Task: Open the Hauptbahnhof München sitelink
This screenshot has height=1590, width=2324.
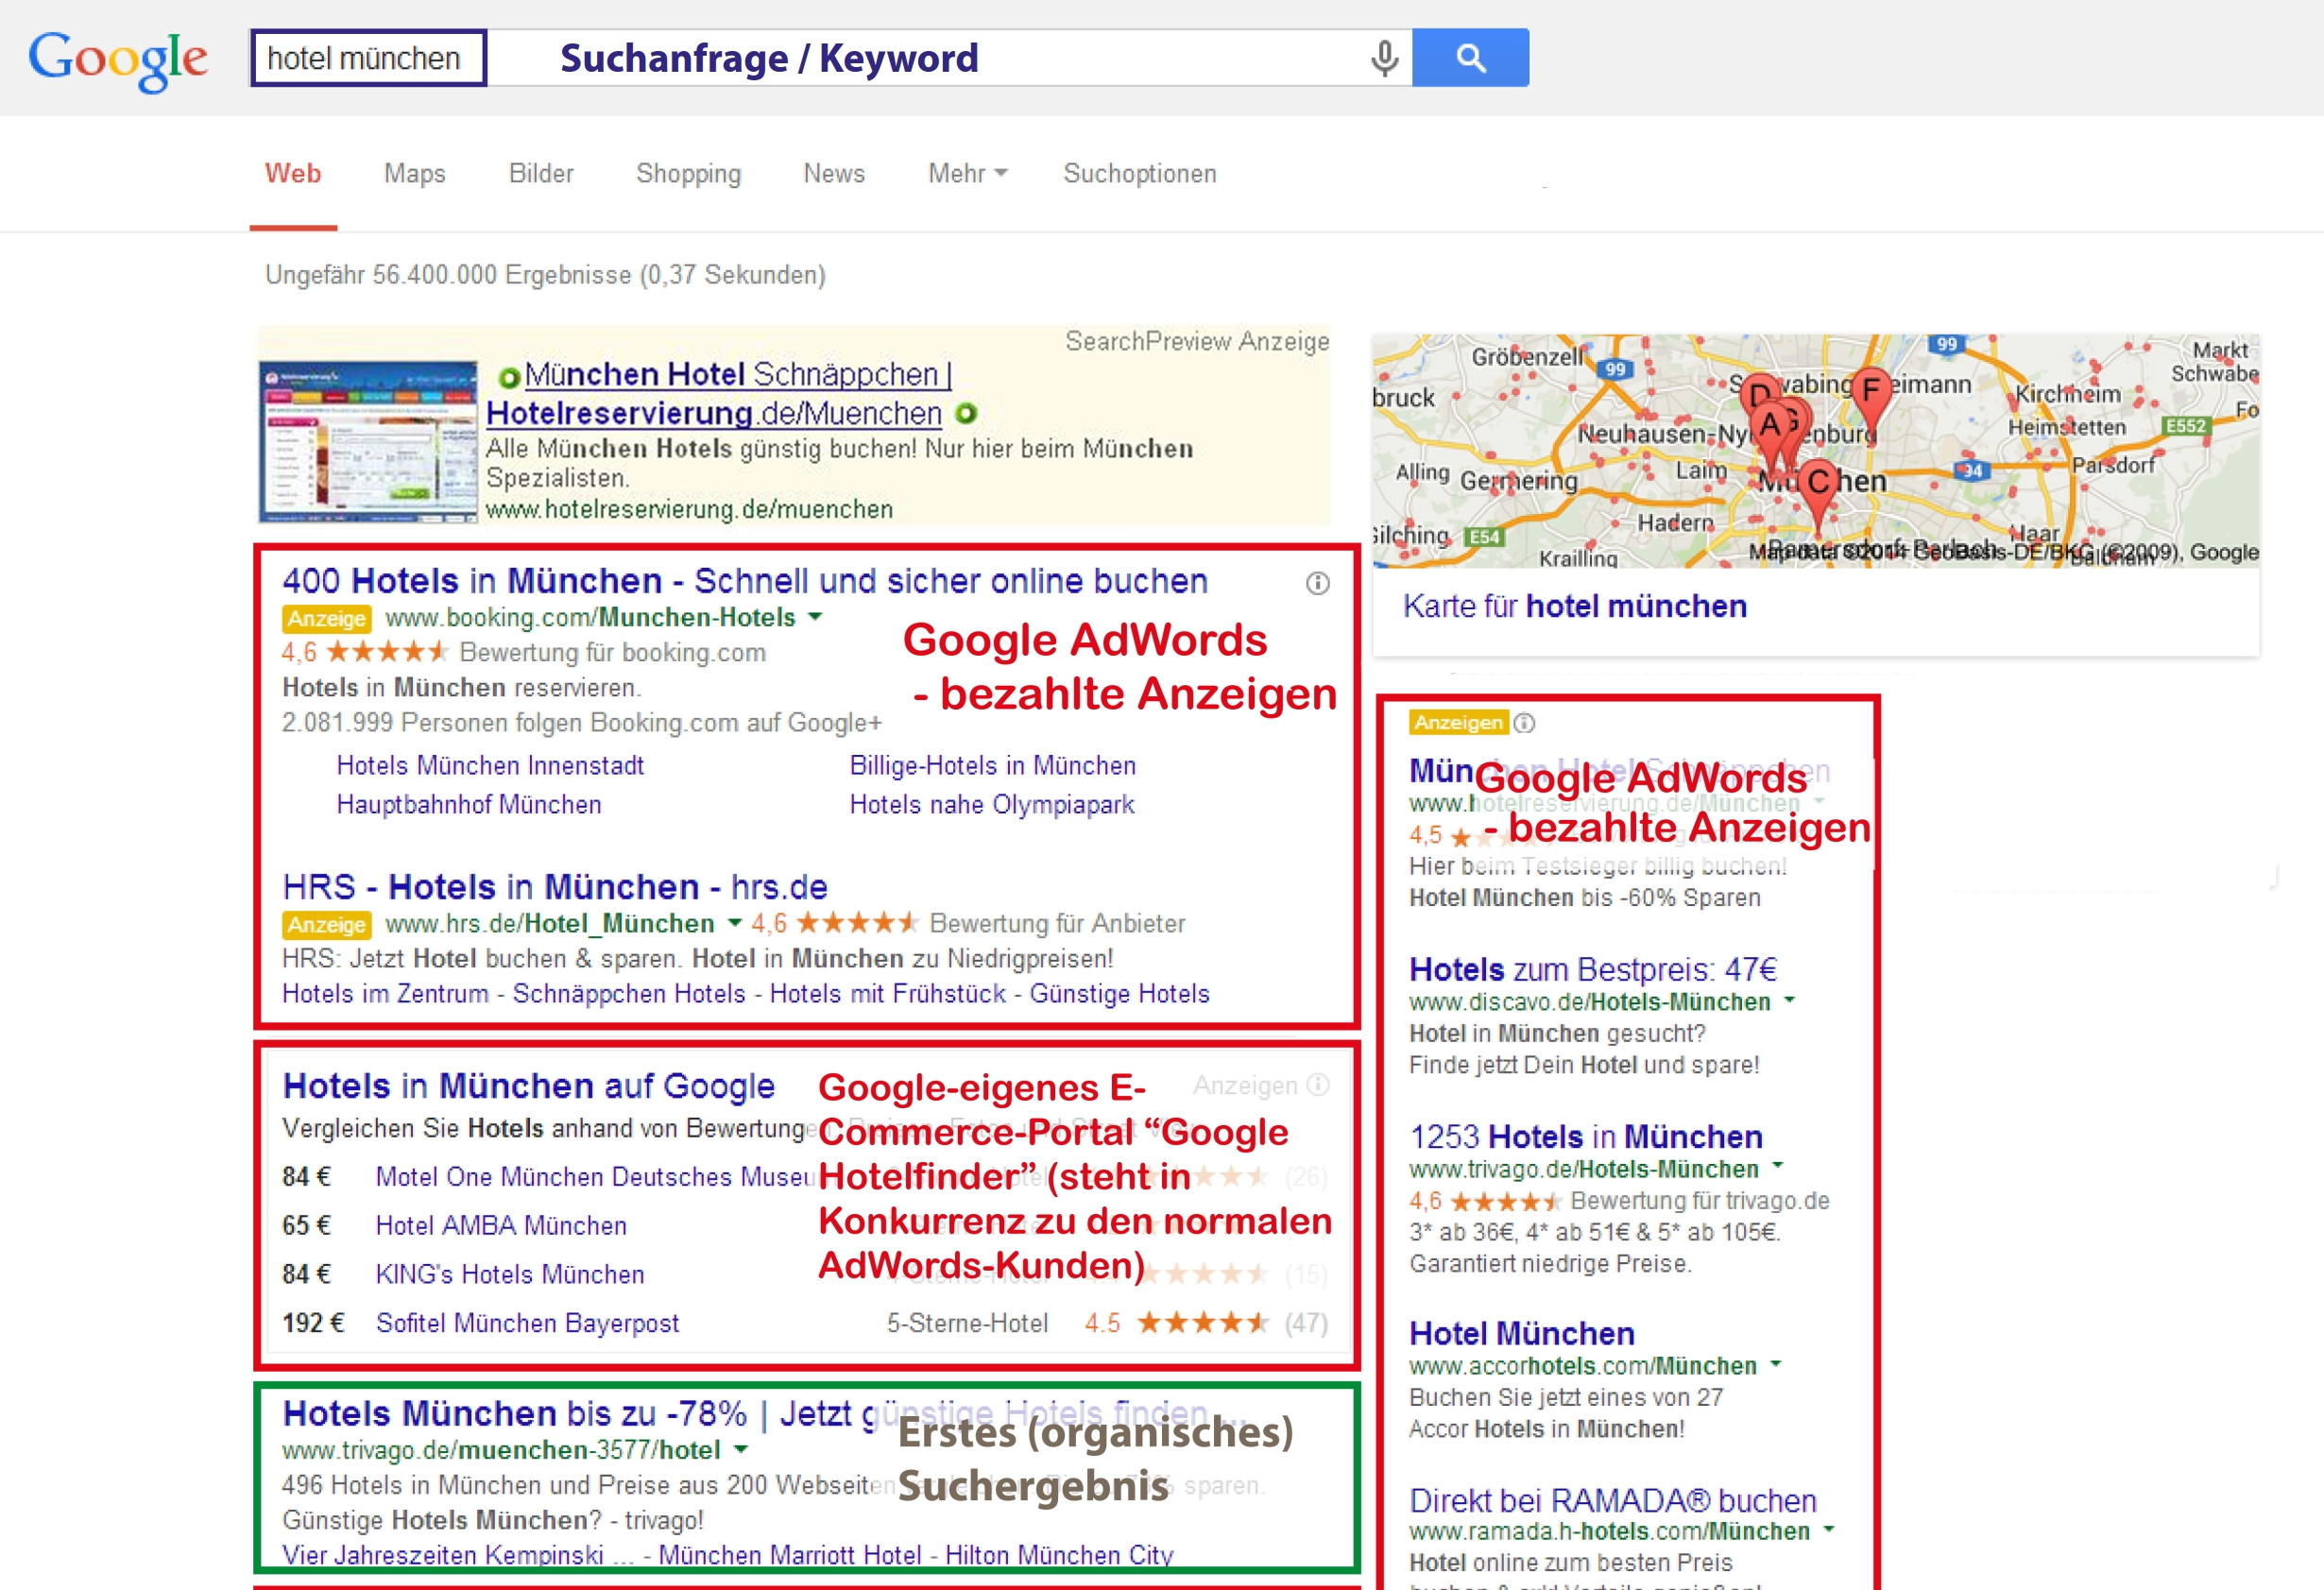Action: [469, 805]
